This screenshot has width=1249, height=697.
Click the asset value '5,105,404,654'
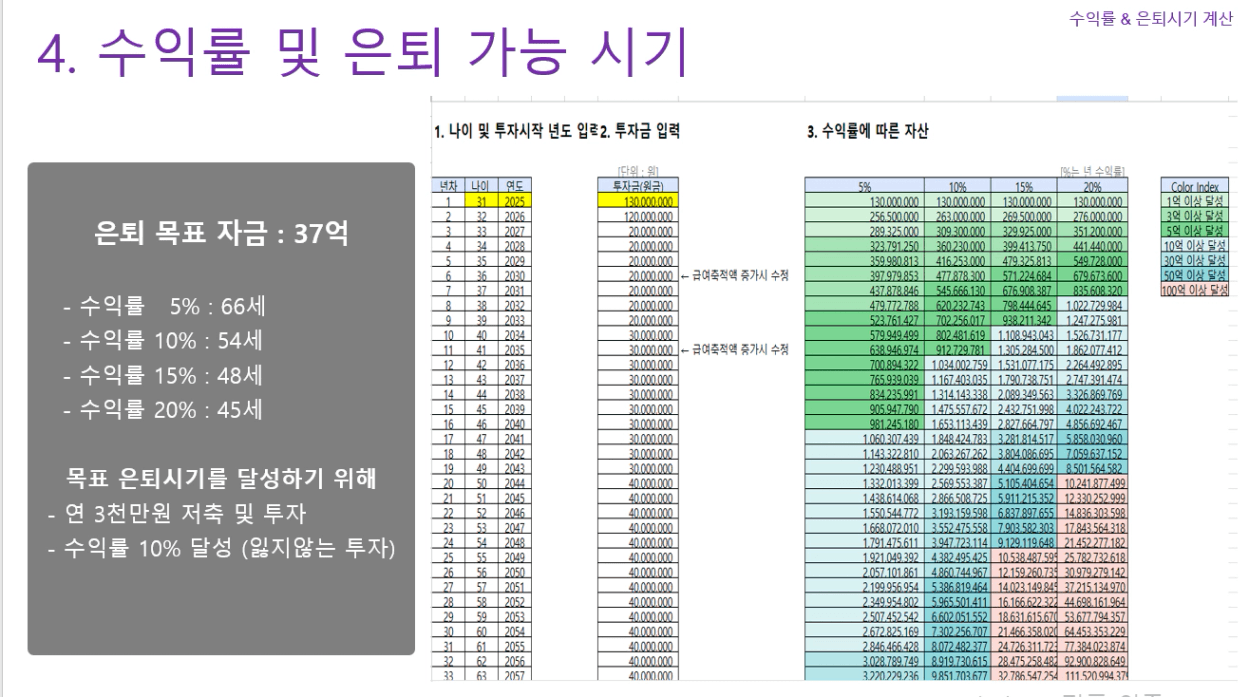(x=1024, y=484)
